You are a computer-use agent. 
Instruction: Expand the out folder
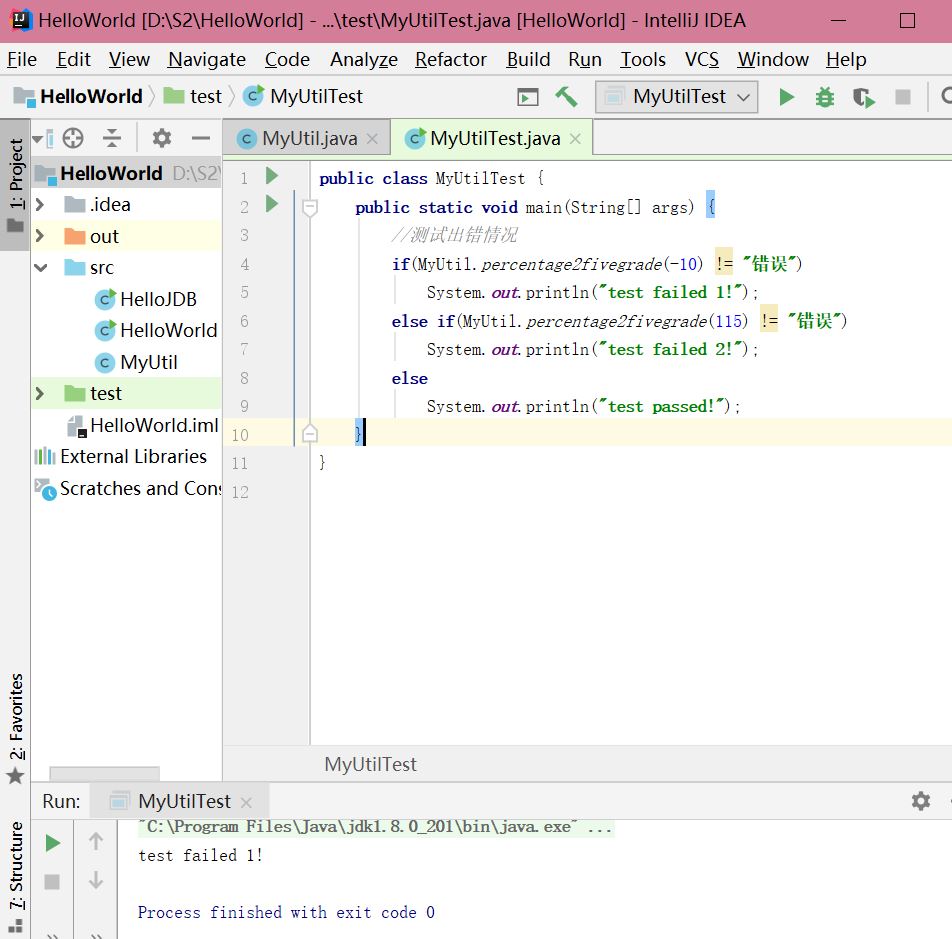(40, 236)
